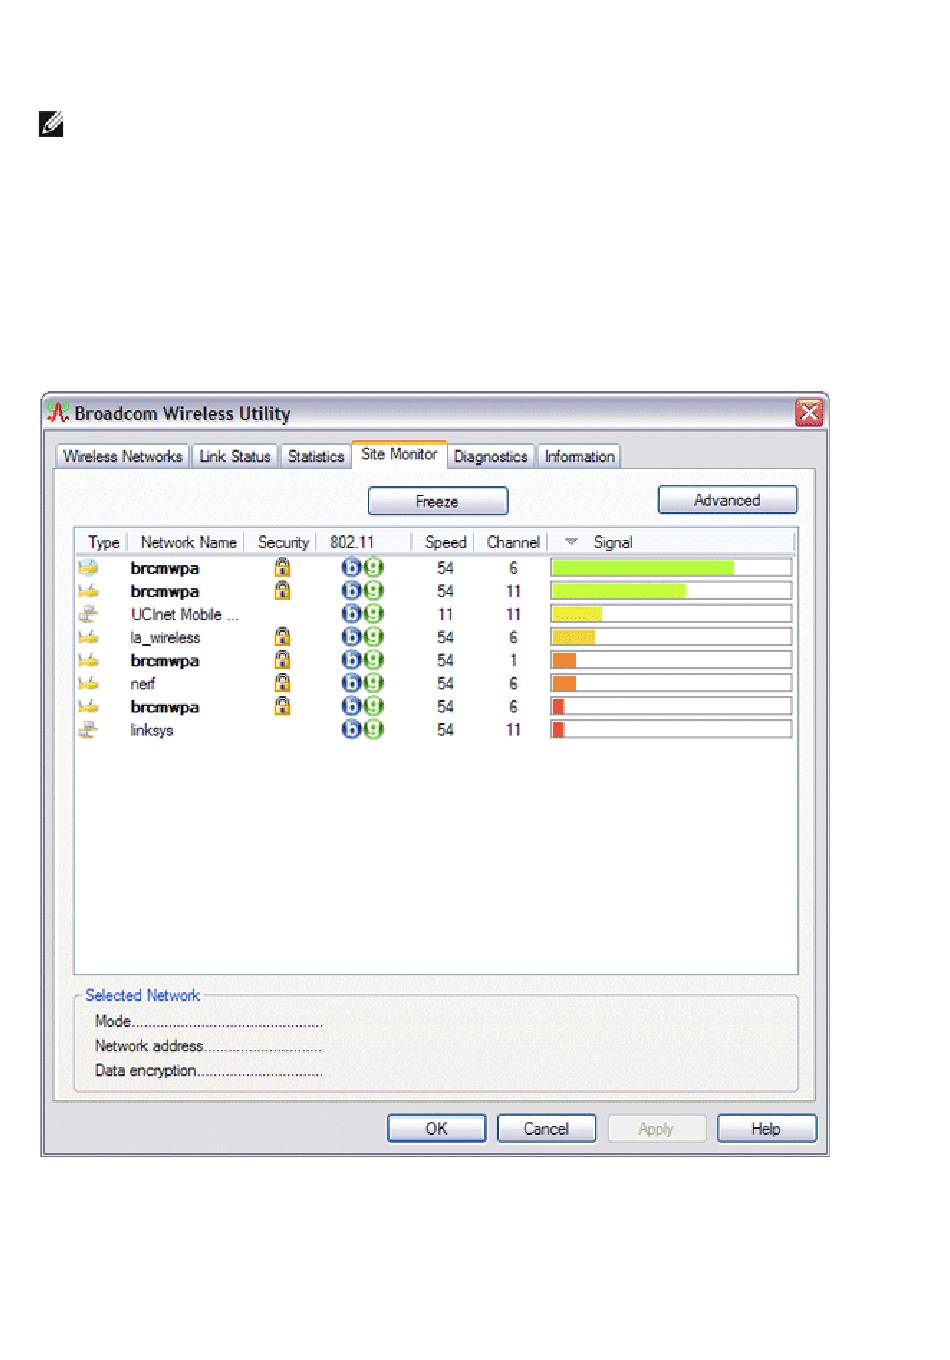Click the Freeze button
950x1360 pixels.
(438, 501)
